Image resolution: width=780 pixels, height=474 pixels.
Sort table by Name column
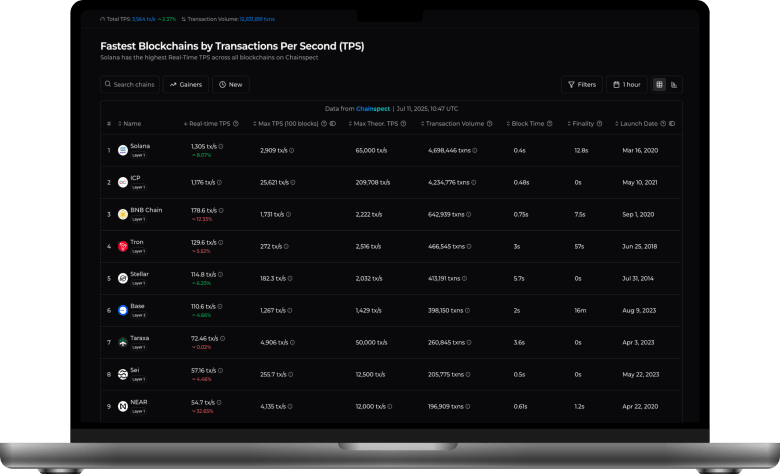coord(129,124)
